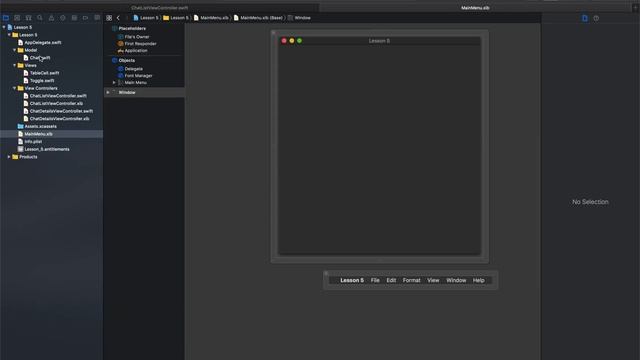The width and height of the screenshot is (640, 360).
Task: Select Window row in document outline
Action: coord(144,93)
